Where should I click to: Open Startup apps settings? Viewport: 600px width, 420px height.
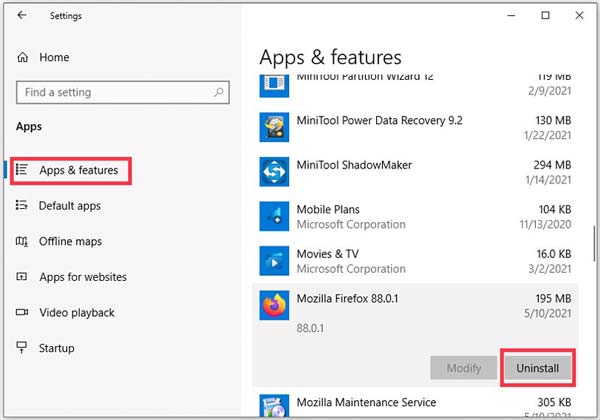(56, 348)
